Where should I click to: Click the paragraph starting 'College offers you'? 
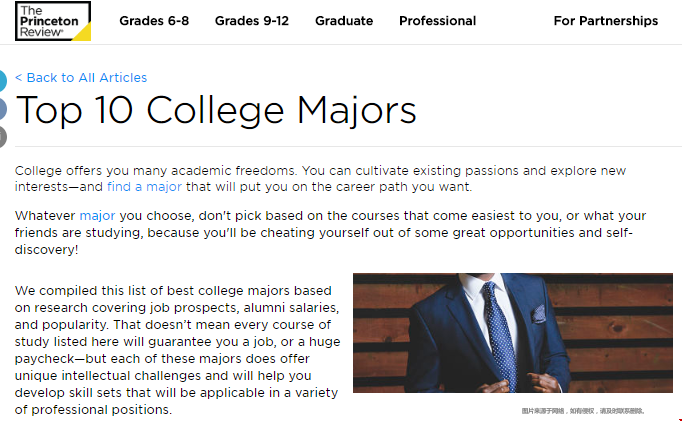pos(320,178)
